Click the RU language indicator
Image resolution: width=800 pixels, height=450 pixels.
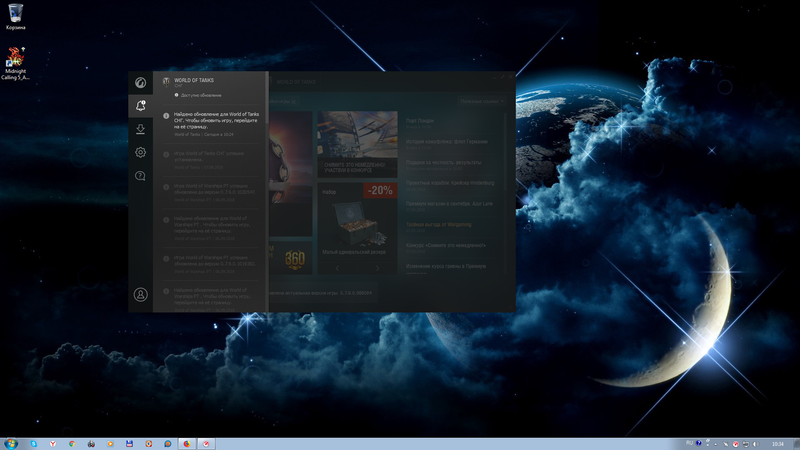pos(689,443)
